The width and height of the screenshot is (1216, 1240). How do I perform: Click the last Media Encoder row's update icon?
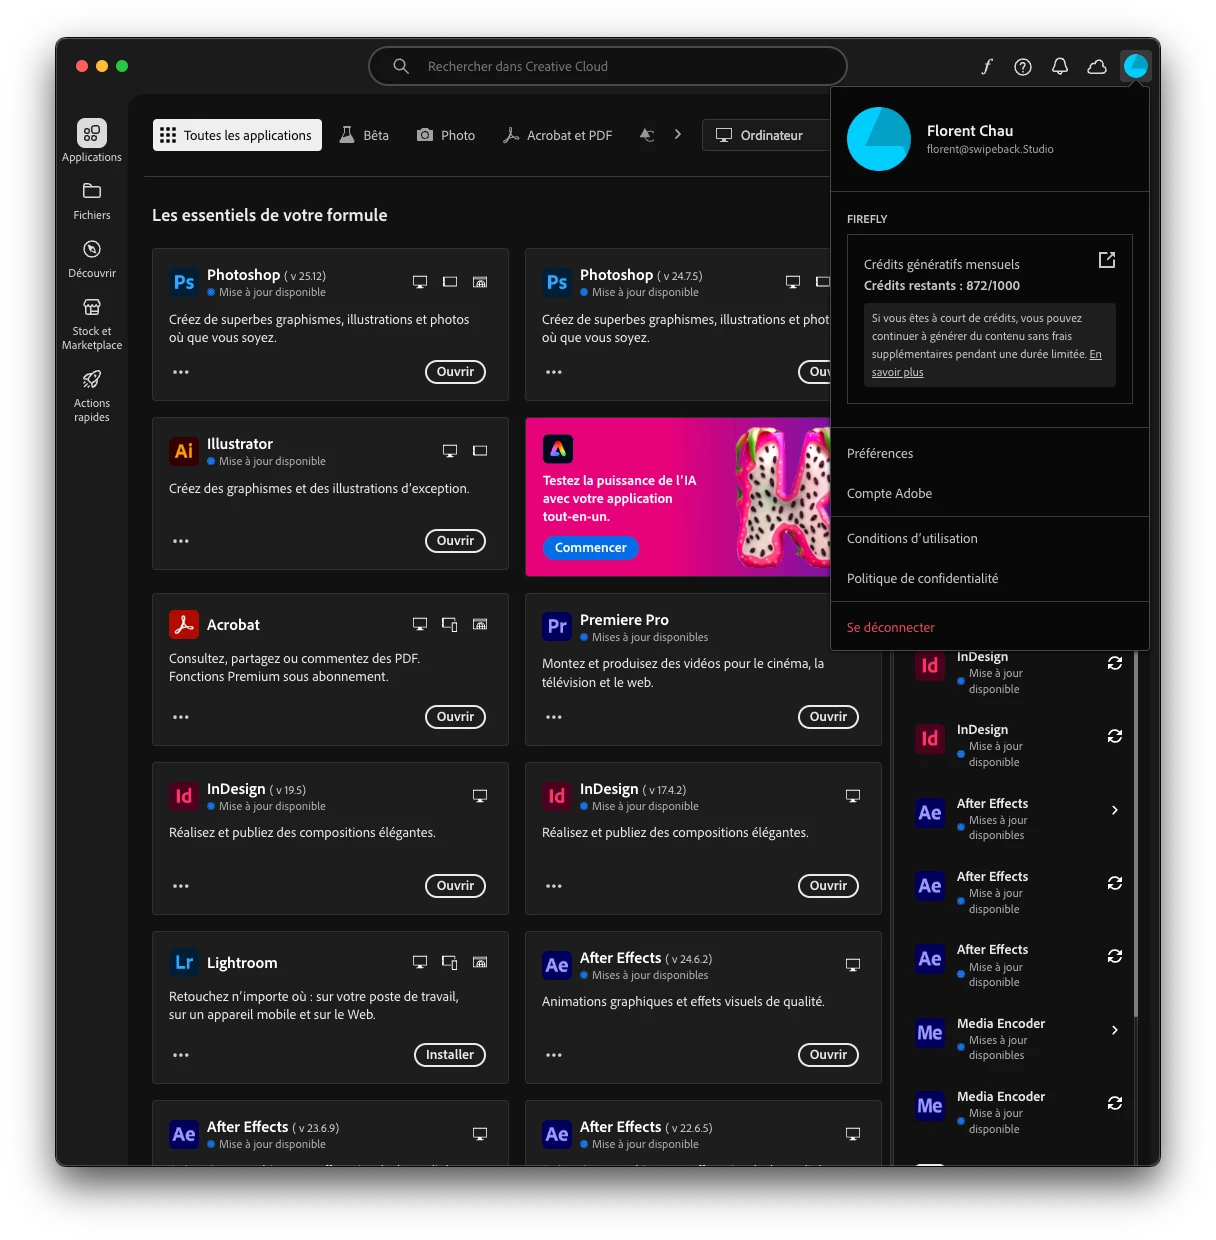[1115, 1103]
